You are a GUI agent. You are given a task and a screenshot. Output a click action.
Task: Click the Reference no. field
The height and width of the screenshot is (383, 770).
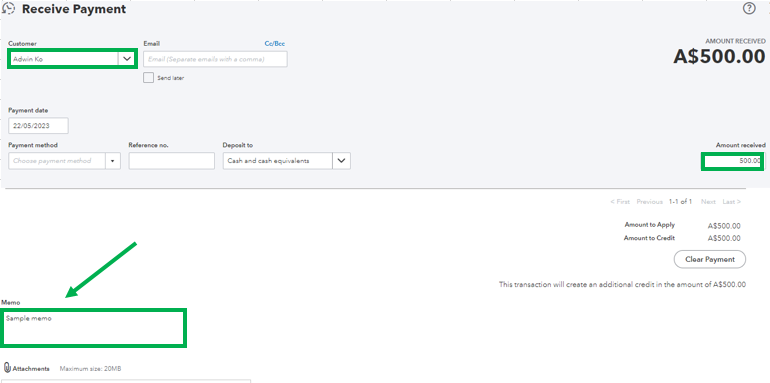(x=171, y=161)
